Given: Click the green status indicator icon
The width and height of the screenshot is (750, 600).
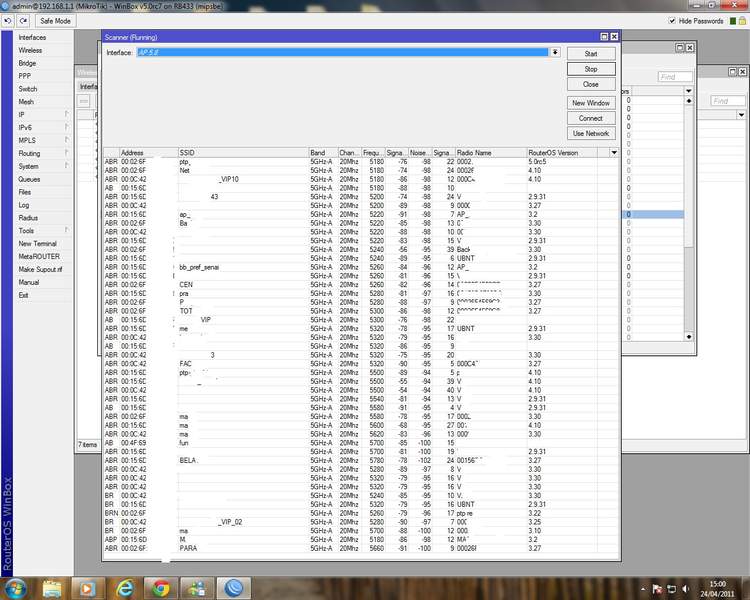Looking at the screenshot, I should click(732, 21).
